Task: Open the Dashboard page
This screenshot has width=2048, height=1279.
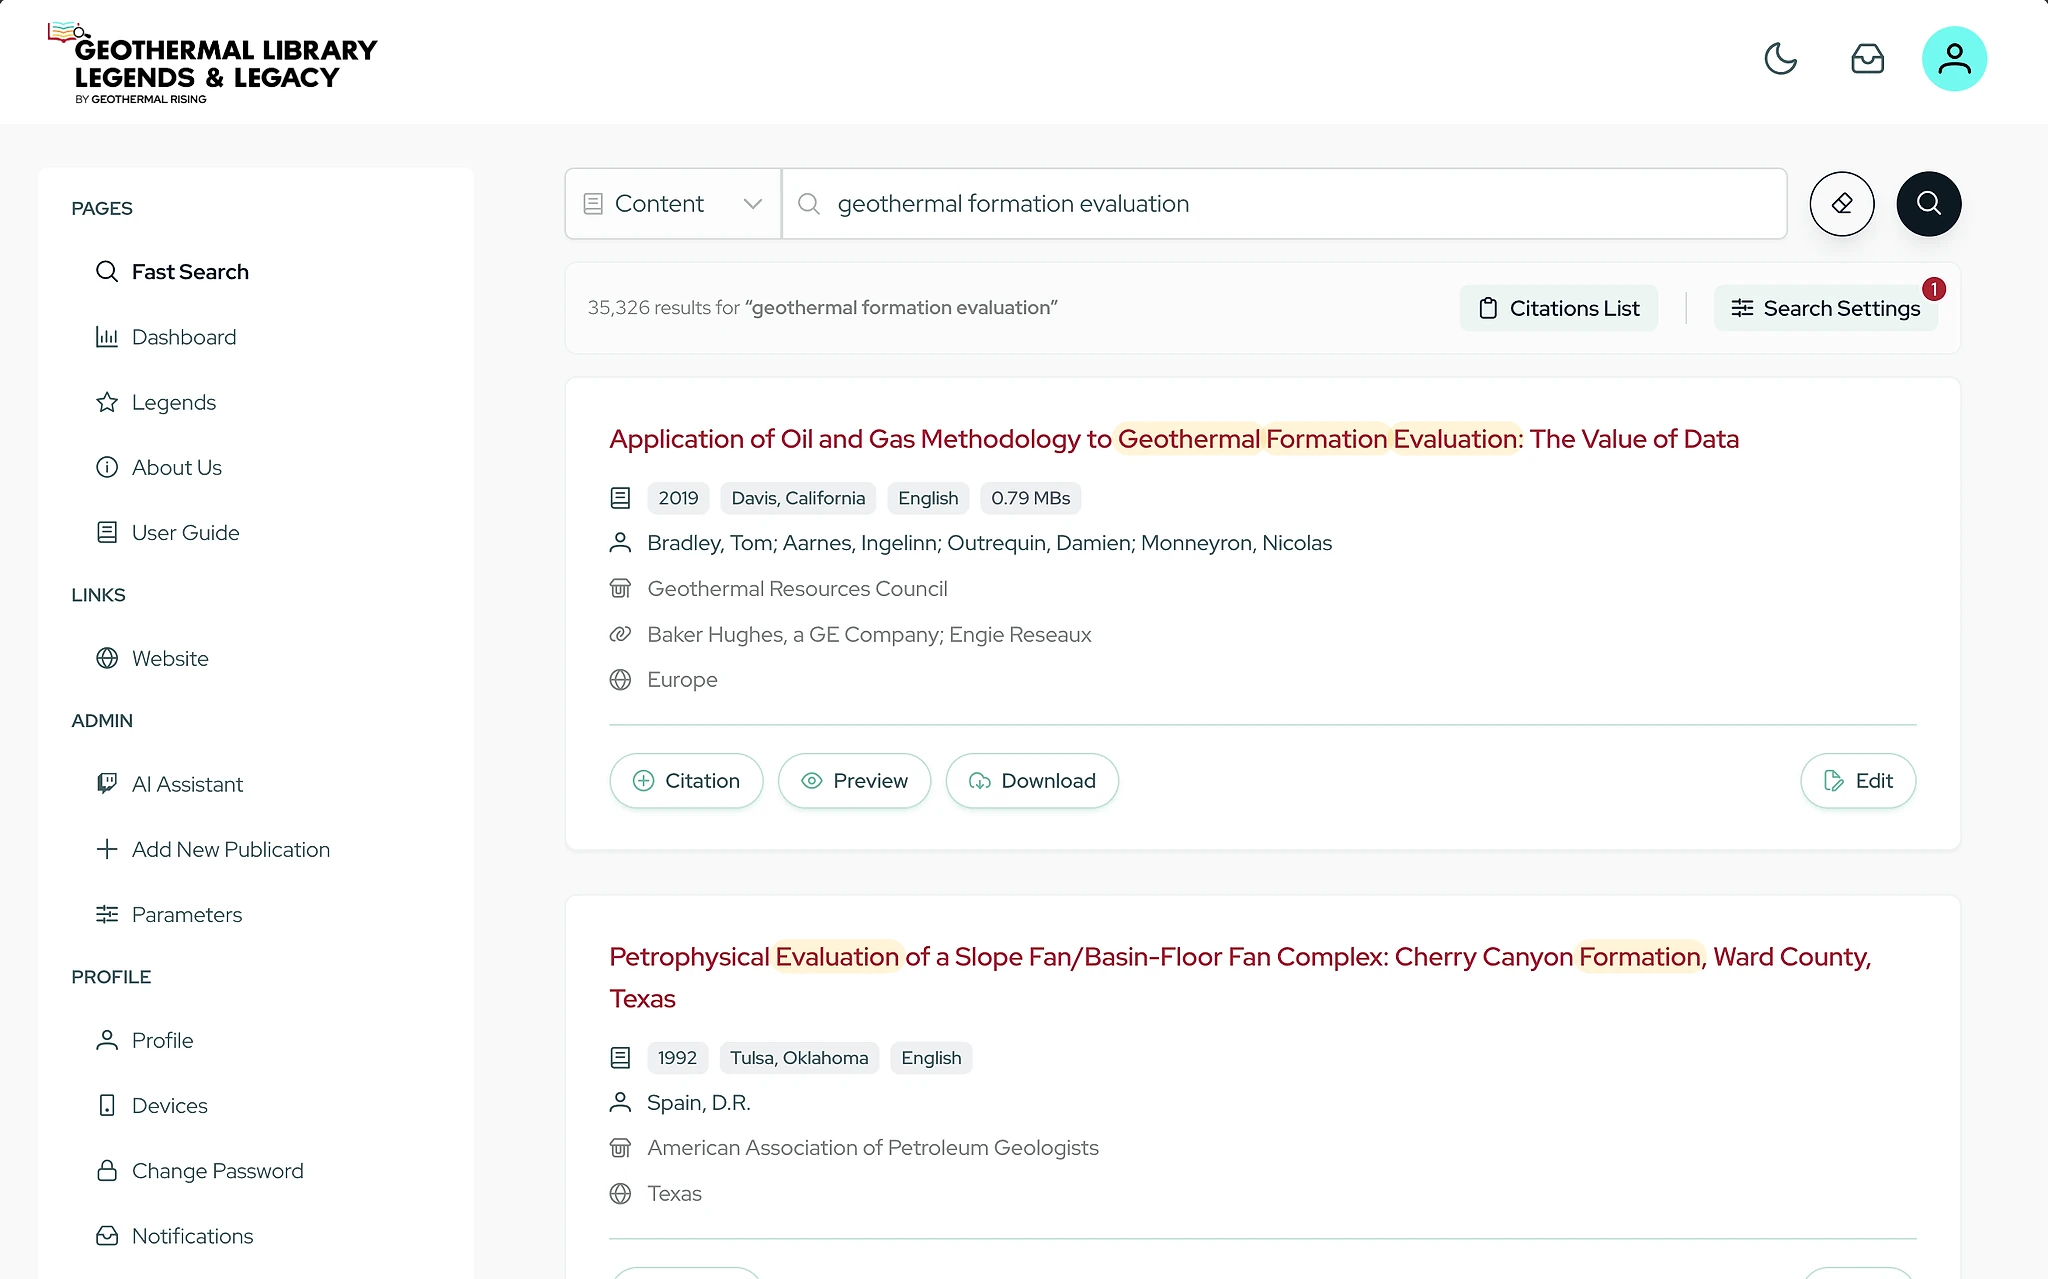Action: pyautogui.click(x=183, y=337)
